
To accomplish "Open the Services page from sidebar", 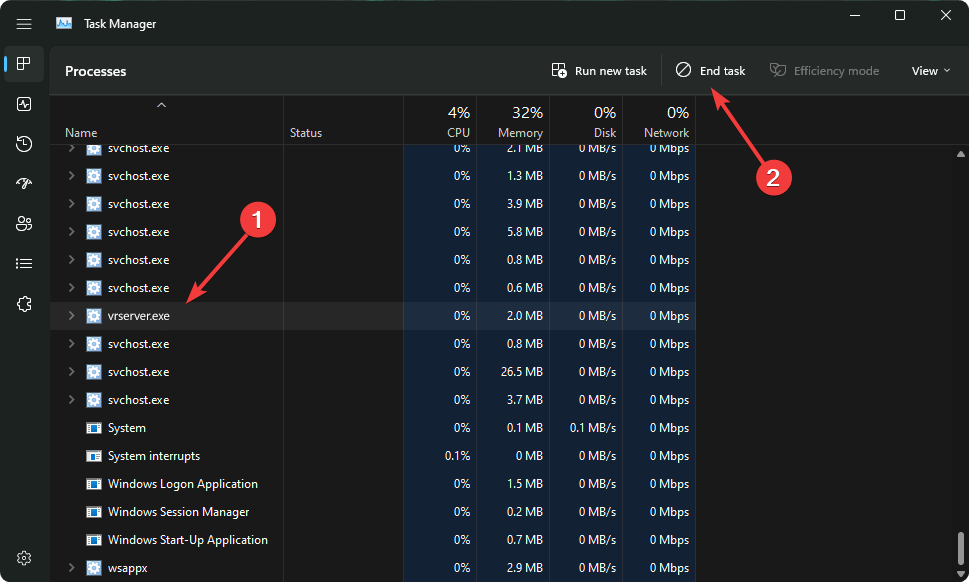I will click(24, 304).
